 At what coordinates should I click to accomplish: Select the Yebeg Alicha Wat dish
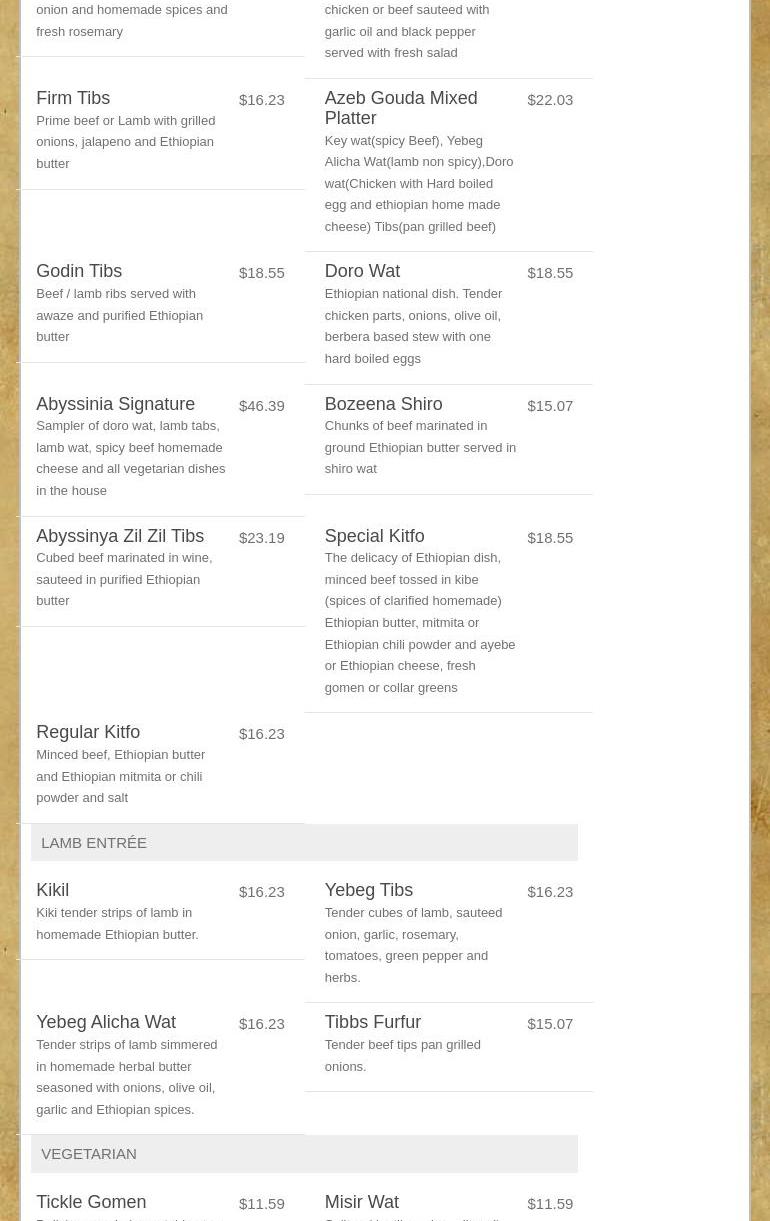106,1022
